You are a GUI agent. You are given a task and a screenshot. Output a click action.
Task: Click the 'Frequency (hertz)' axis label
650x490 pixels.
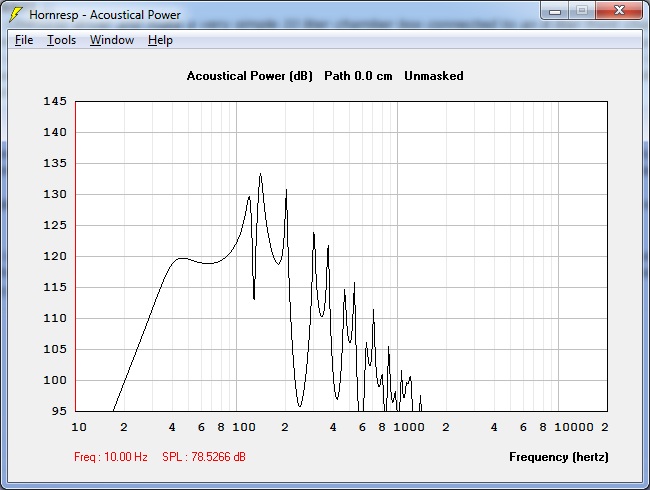559,457
